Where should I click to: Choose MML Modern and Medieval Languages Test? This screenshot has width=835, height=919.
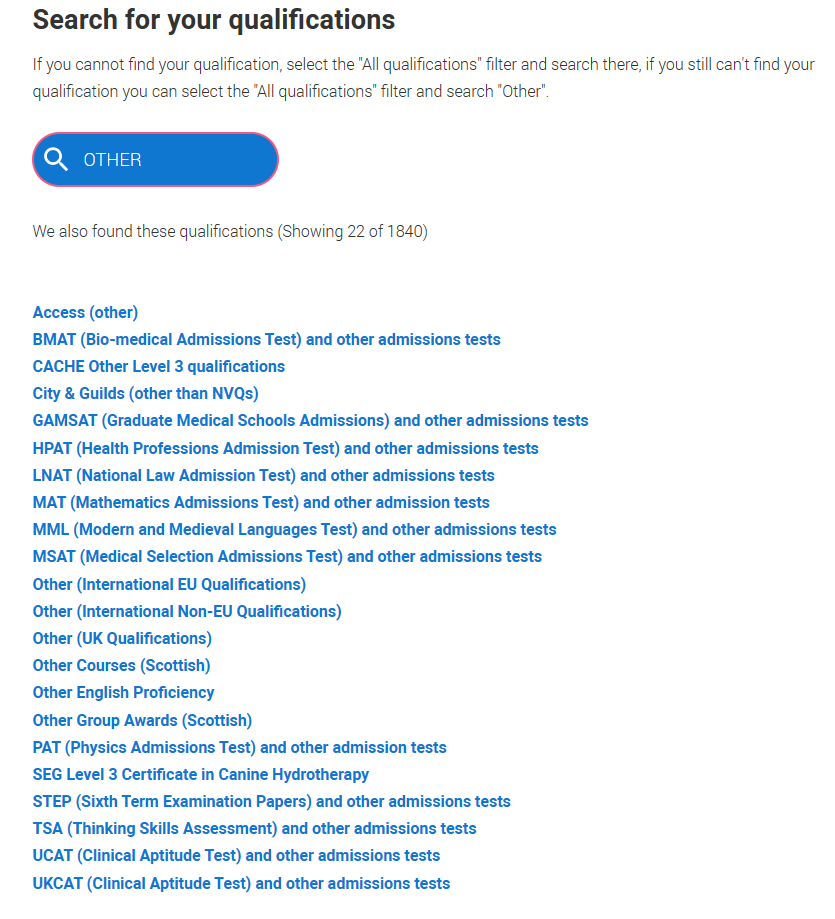pos(295,529)
